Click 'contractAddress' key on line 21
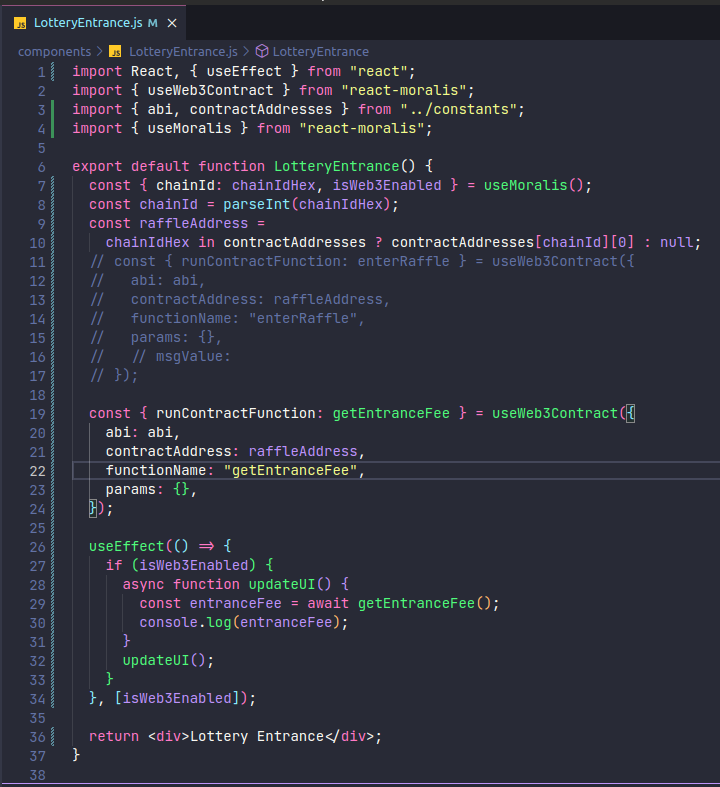Screen dimensions: 720x787 [x=168, y=451]
